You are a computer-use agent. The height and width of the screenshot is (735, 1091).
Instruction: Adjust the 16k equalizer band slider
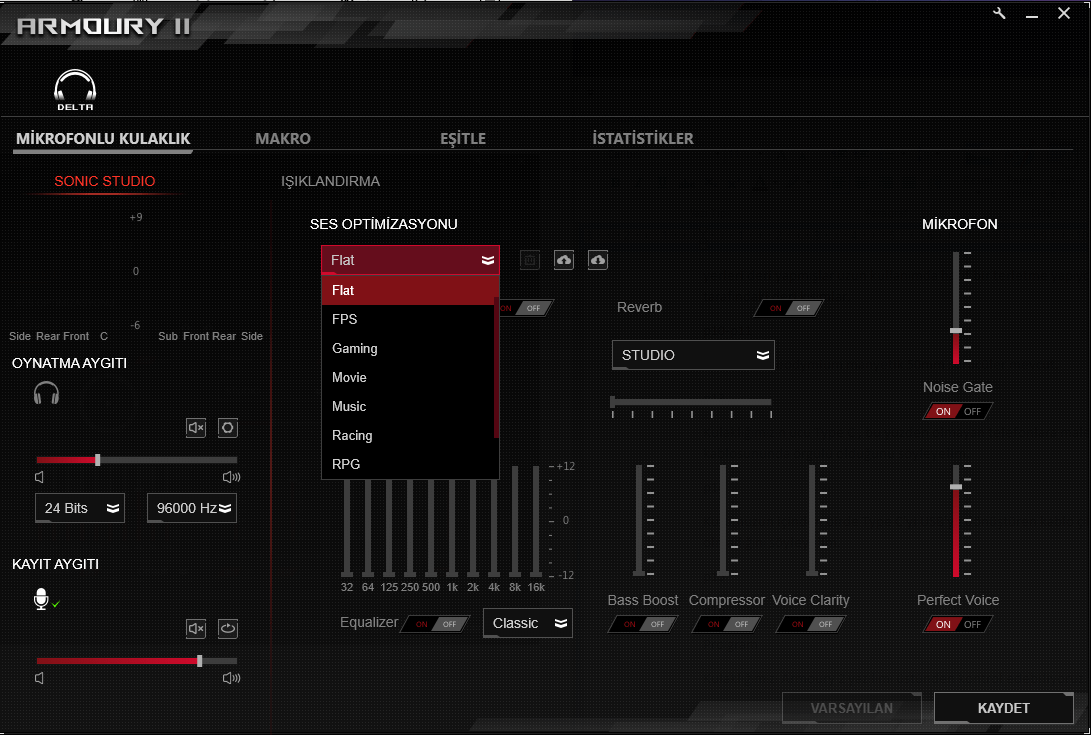[x=536, y=521]
